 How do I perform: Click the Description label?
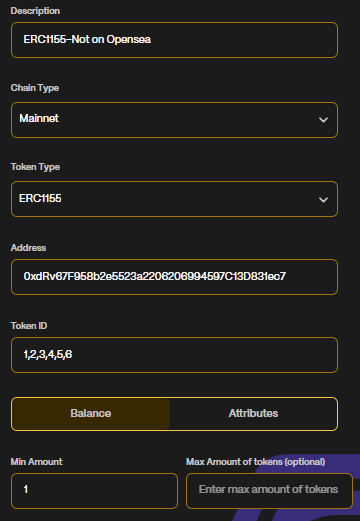(x=35, y=11)
